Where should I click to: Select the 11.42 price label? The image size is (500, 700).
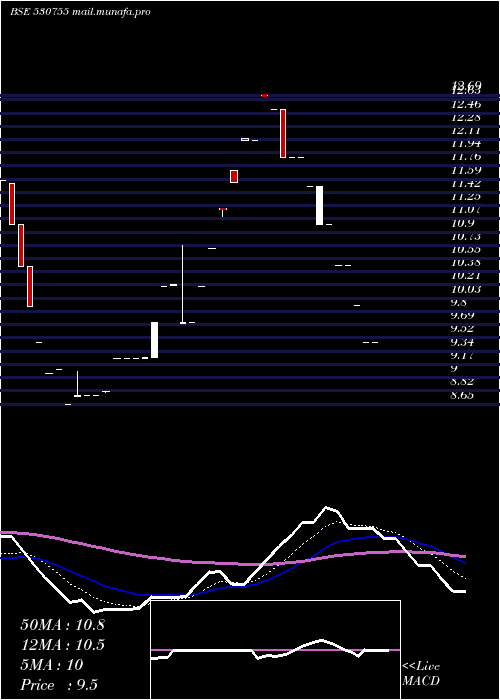tap(466, 183)
